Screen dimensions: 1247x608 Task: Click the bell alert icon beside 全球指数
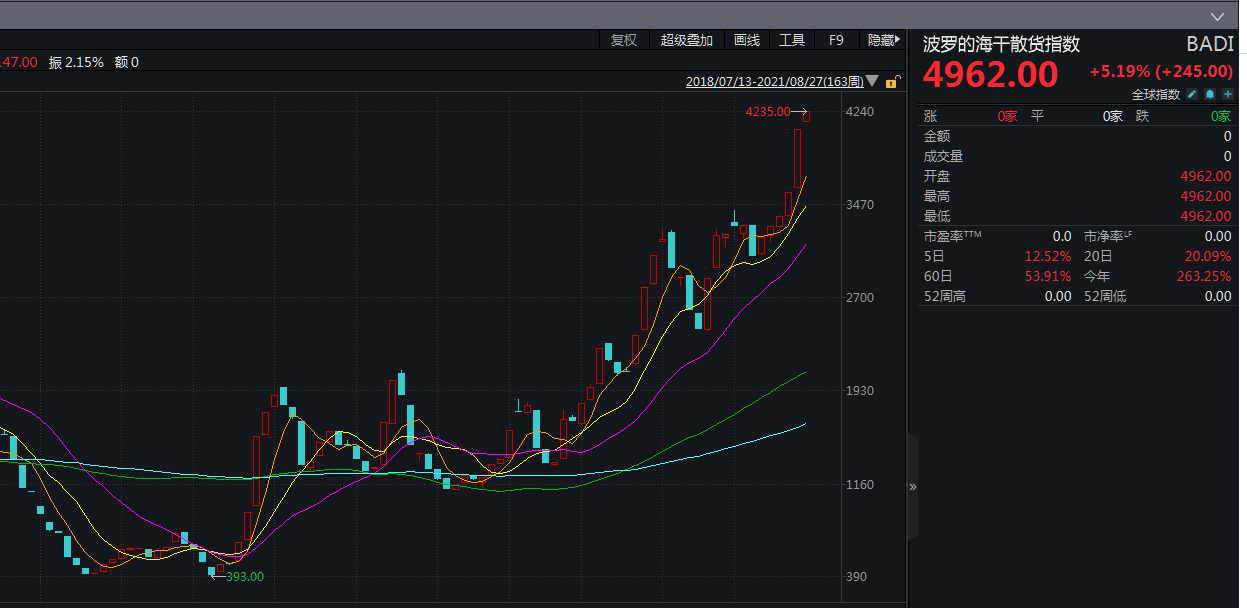tap(1210, 94)
